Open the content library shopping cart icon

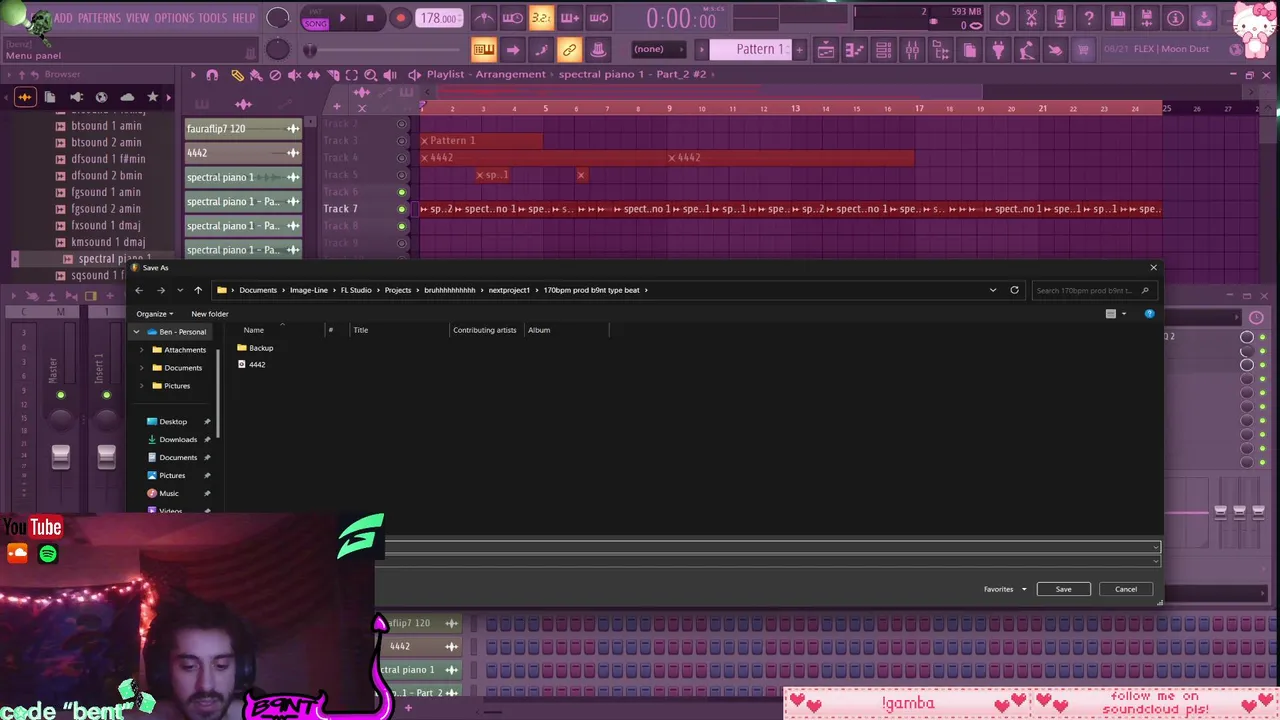[1083, 49]
